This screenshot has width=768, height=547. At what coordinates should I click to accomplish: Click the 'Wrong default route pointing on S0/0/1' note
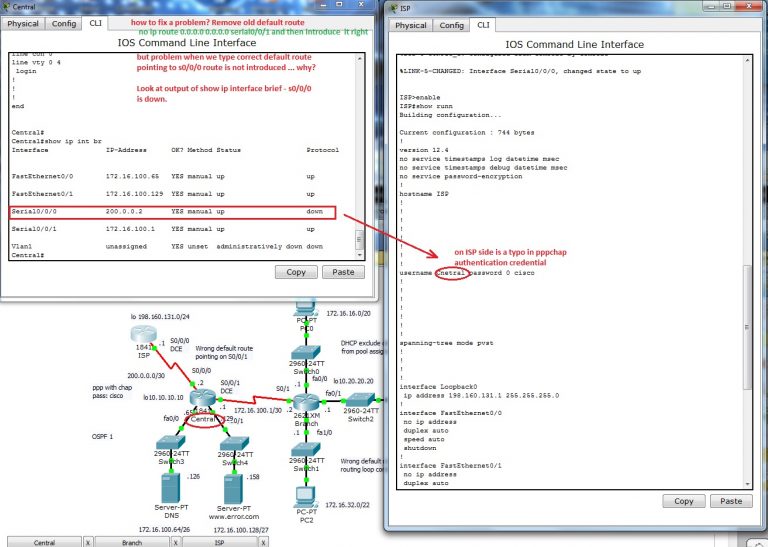click(224, 353)
